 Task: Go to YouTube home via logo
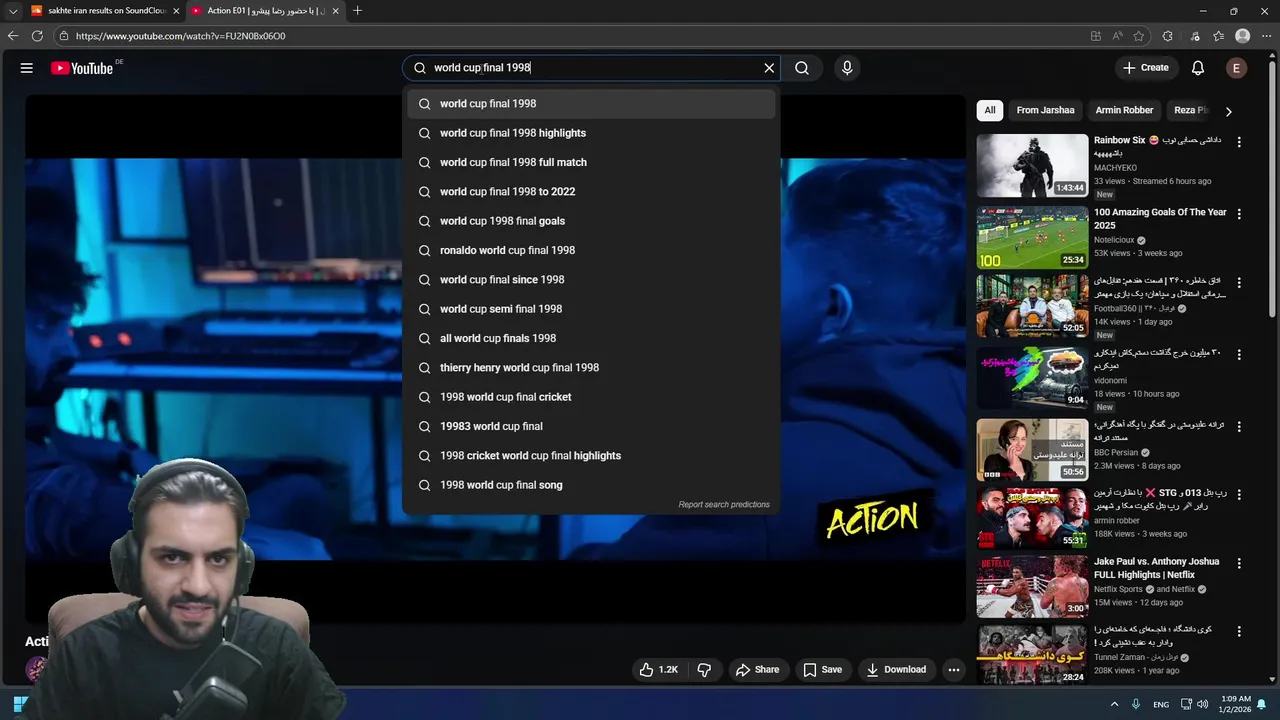pos(82,68)
